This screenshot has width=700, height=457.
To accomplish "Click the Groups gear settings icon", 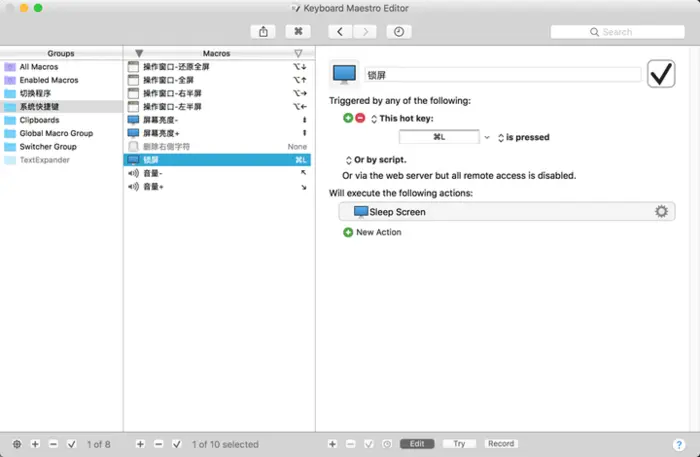I will [17, 444].
